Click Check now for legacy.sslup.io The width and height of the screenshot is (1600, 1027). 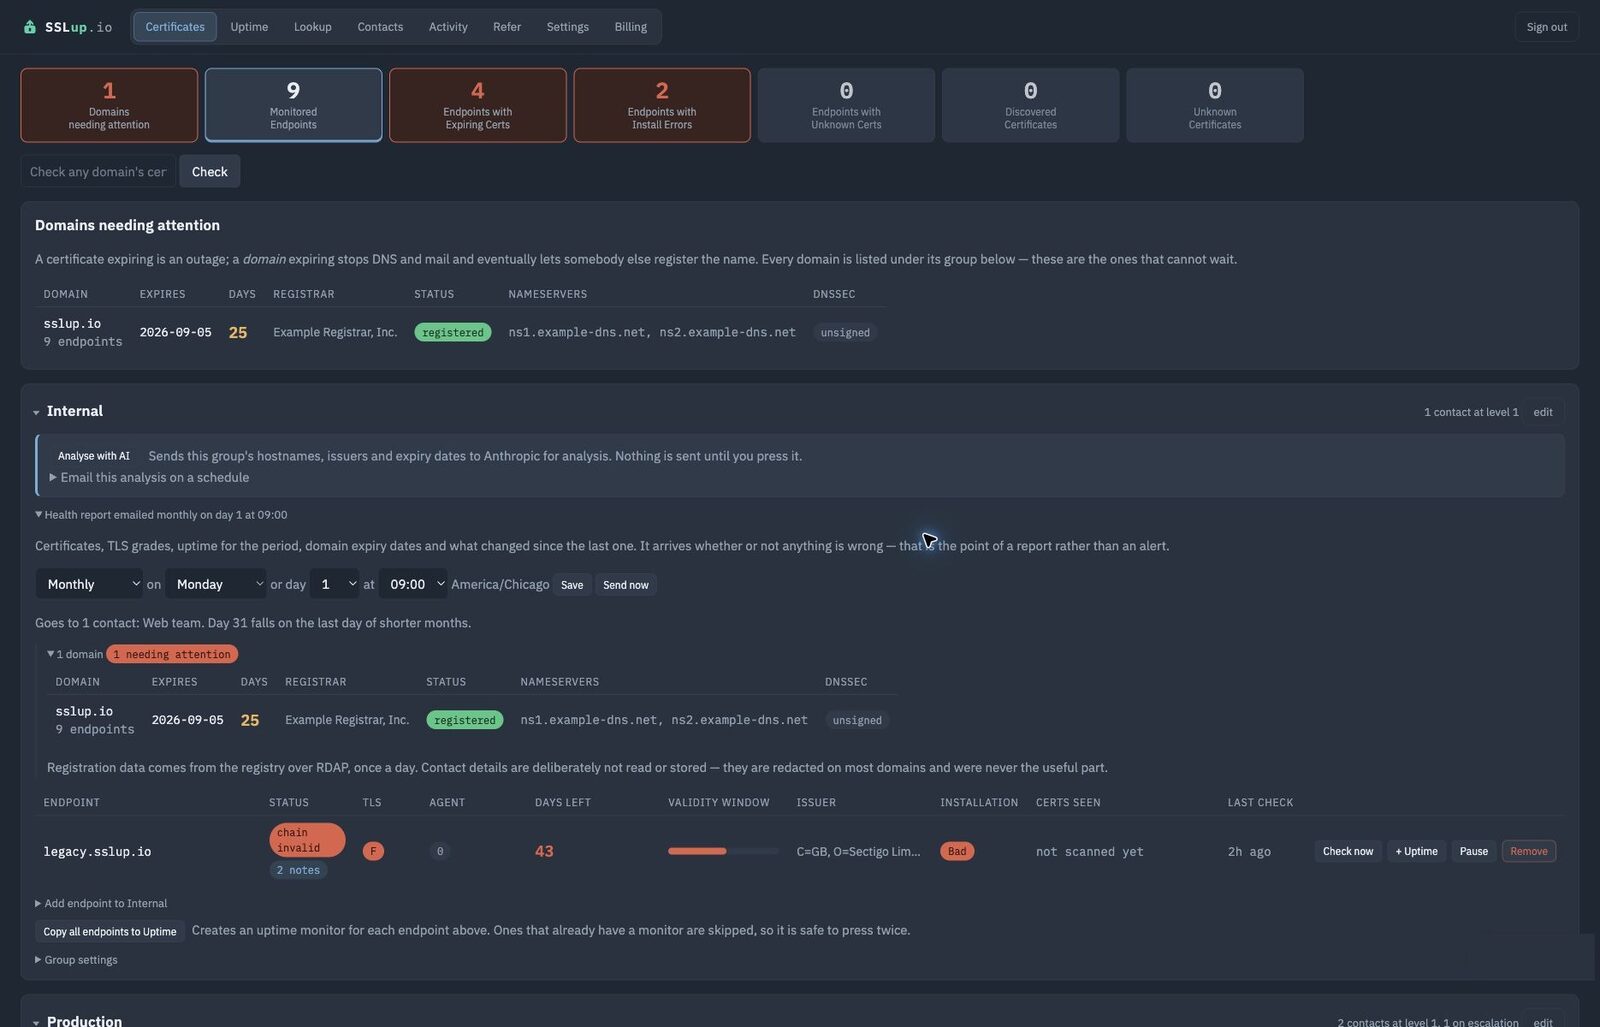tap(1347, 851)
